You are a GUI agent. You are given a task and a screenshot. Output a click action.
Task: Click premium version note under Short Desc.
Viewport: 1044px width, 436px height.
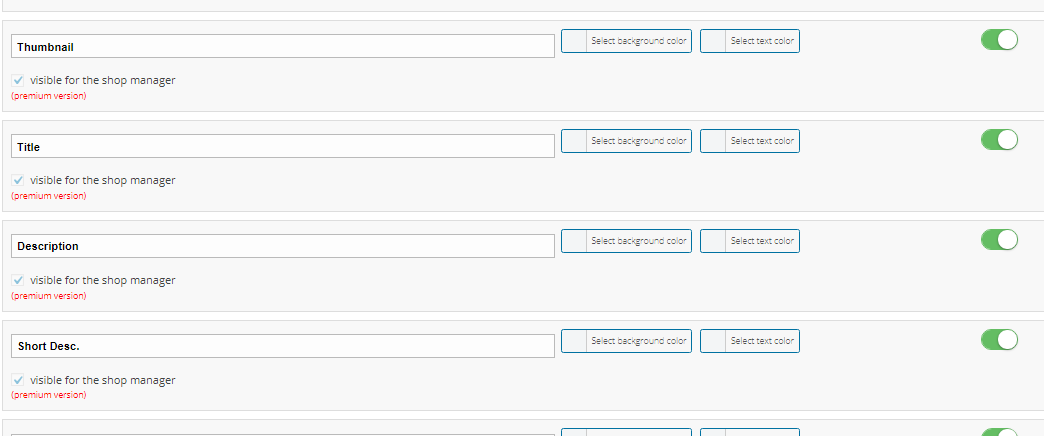click(x=49, y=395)
